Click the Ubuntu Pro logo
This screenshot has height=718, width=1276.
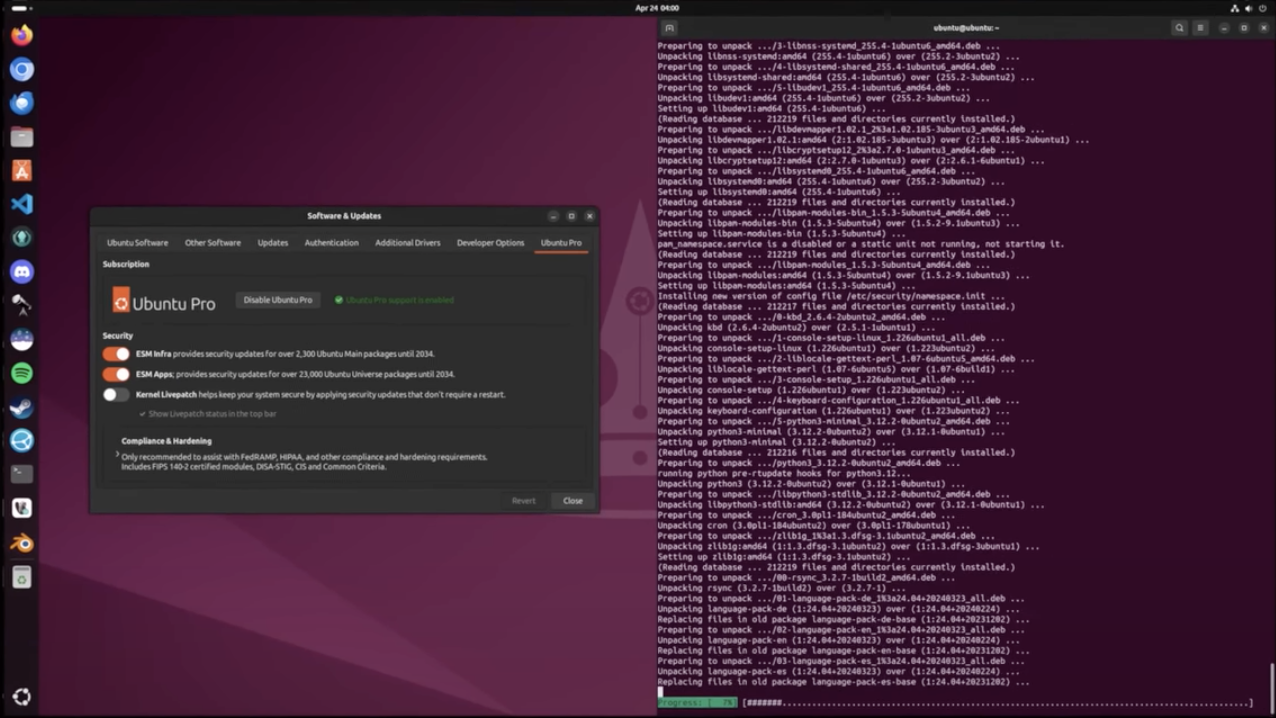click(x=164, y=300)
